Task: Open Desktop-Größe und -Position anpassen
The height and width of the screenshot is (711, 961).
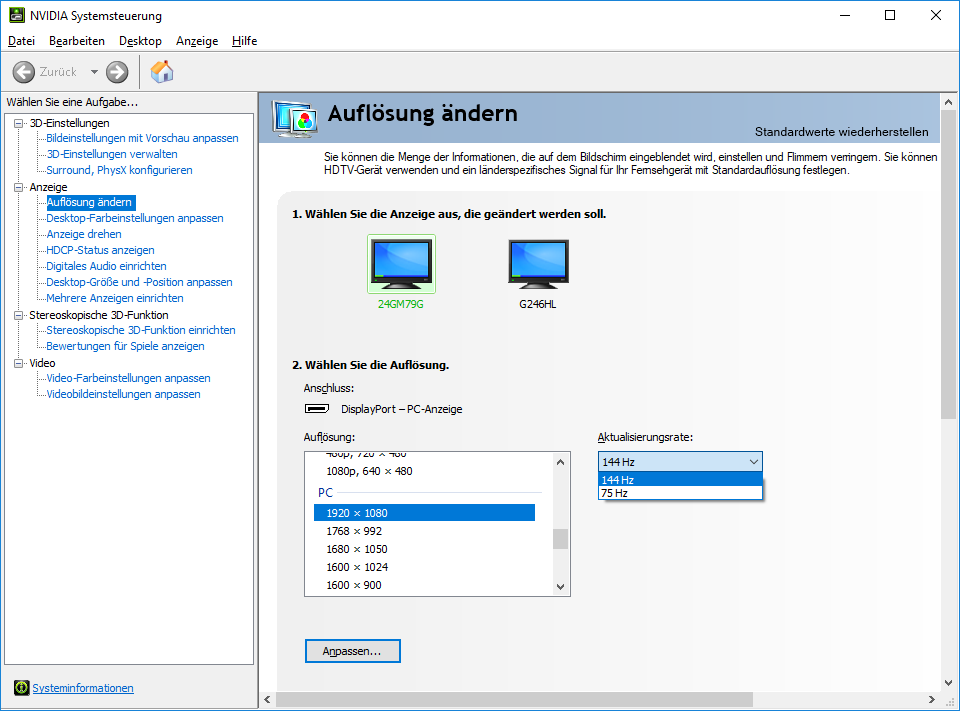Action: click(x=140, y=282)
